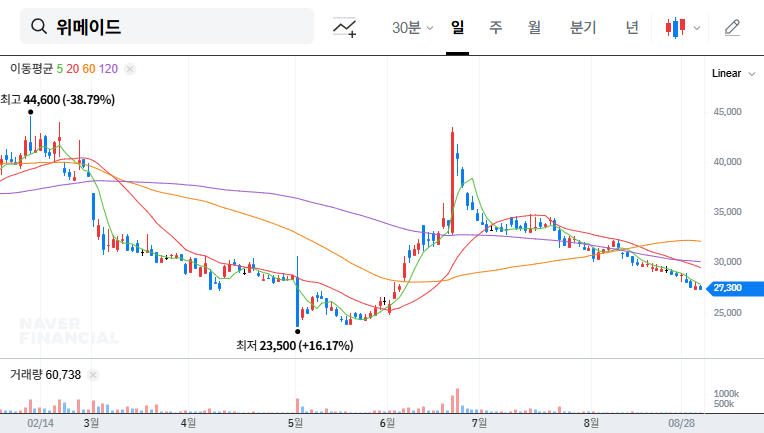Click the lowest-price marker dot
Image resolution: width=764 pixels, height=433 pixels.
[298, 332]
